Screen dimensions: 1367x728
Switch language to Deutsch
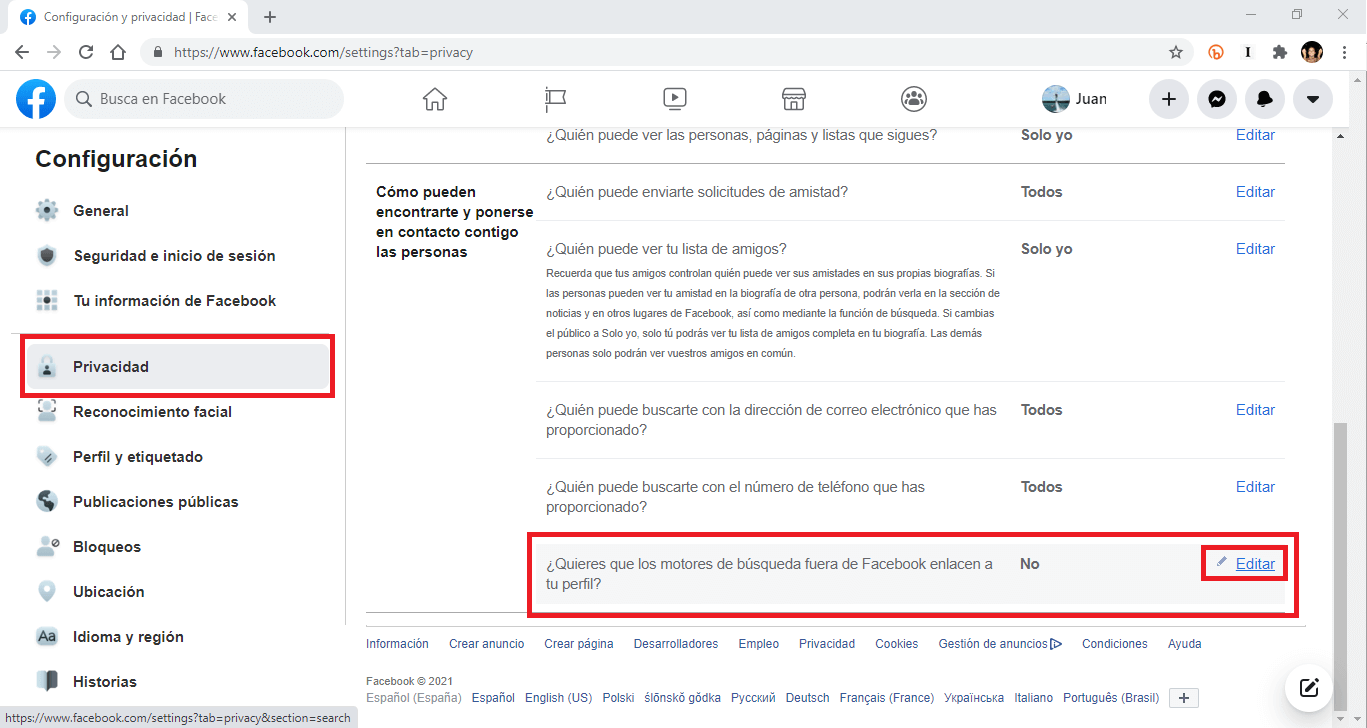[x=808, y=698]
